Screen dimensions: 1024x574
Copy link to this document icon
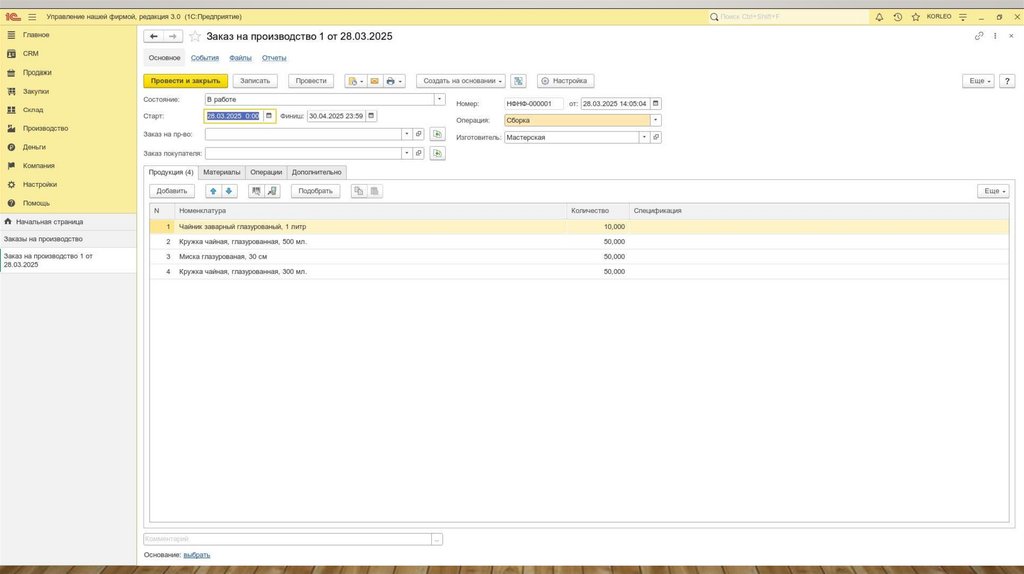pyautogui.click(x=979, y=36)
